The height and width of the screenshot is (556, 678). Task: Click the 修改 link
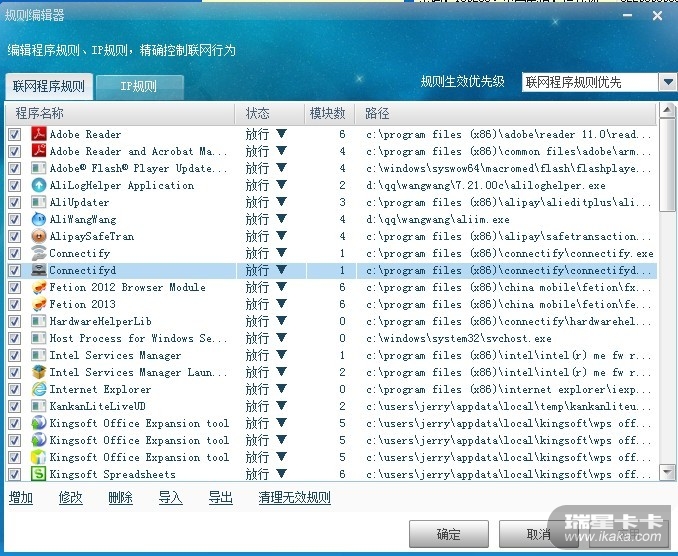click(x=70, y=498)
